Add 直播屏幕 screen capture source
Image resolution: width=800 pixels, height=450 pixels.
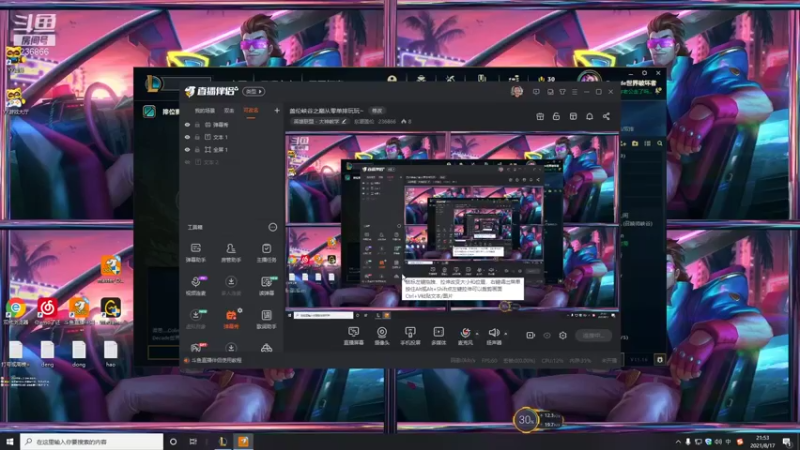353,336
